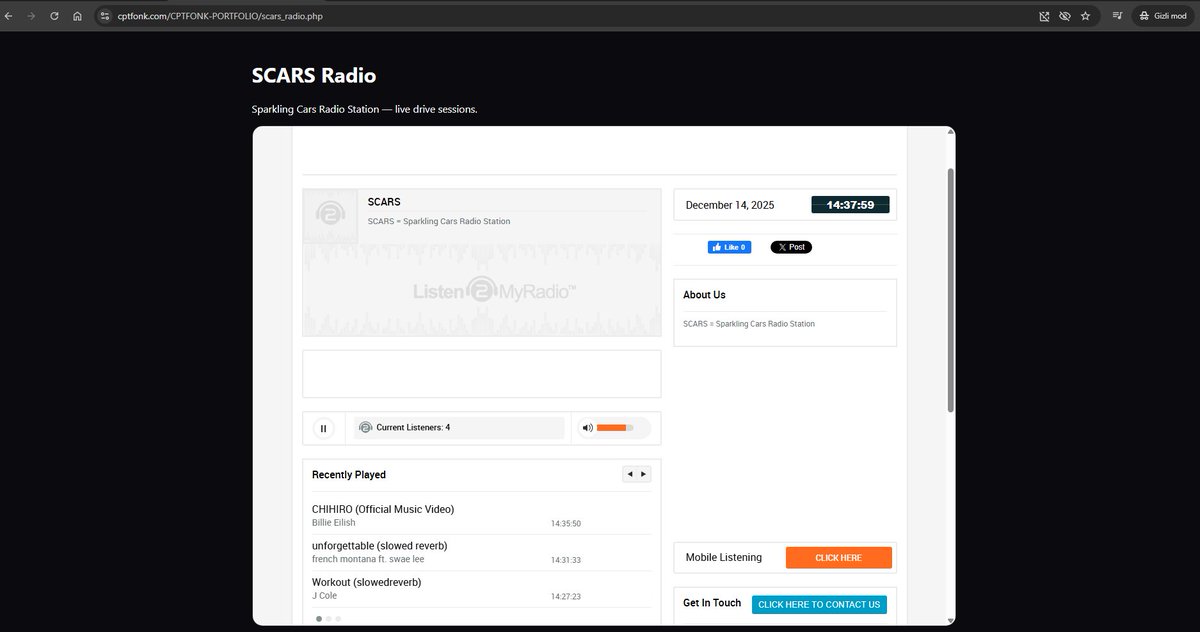
Task: Select CHIHIRO by Billie Eilish in the list
Action: tap(383, 515)
